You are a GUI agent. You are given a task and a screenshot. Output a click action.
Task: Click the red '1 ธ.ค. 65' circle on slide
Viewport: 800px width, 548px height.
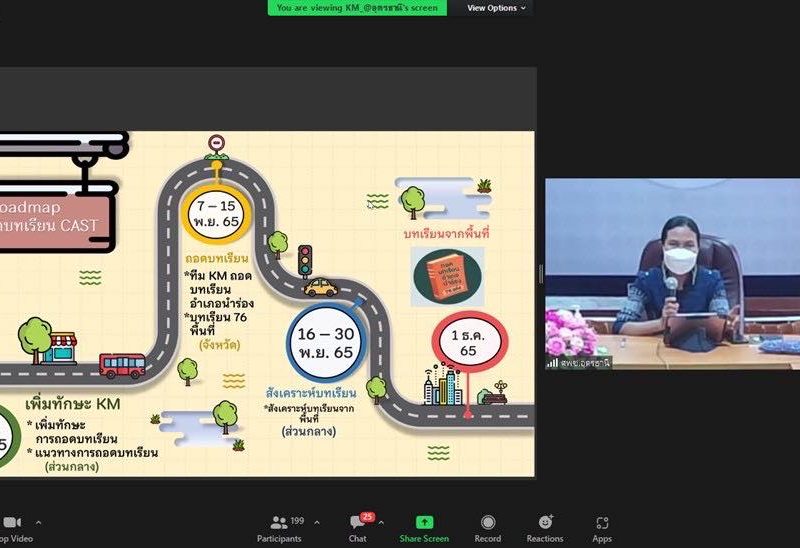[x=469, y=345]
